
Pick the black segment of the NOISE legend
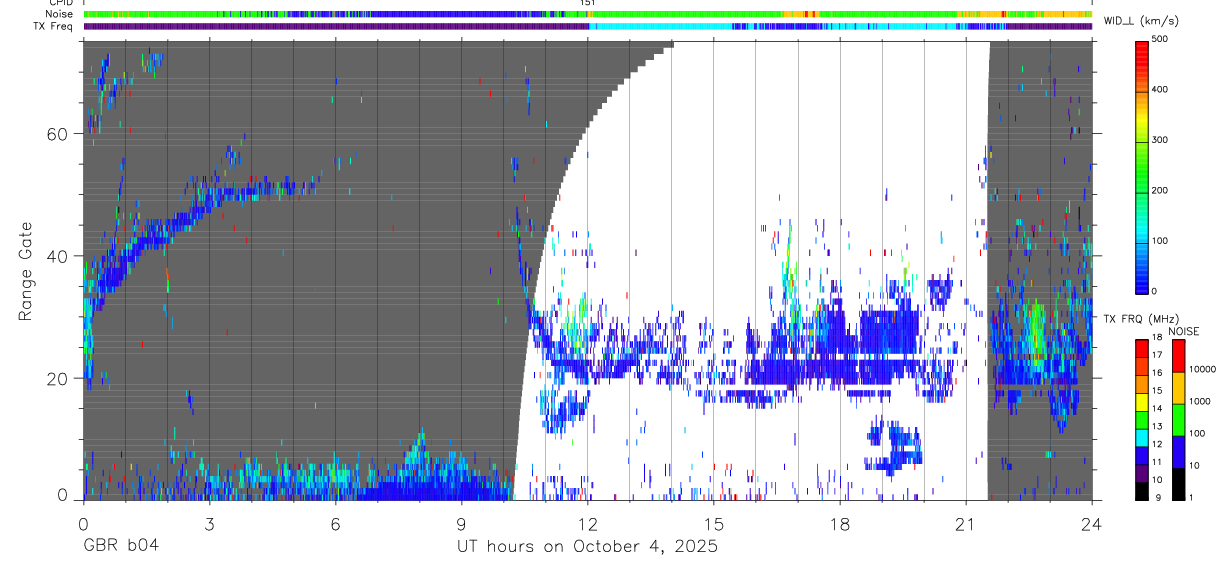pyautogui.click(x=1178, y=482)
